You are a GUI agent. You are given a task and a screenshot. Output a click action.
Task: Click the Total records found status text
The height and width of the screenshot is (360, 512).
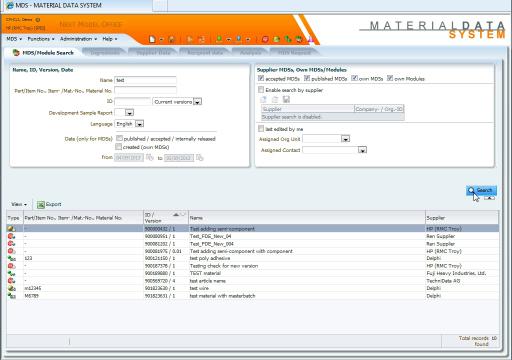tap(478, 341)
